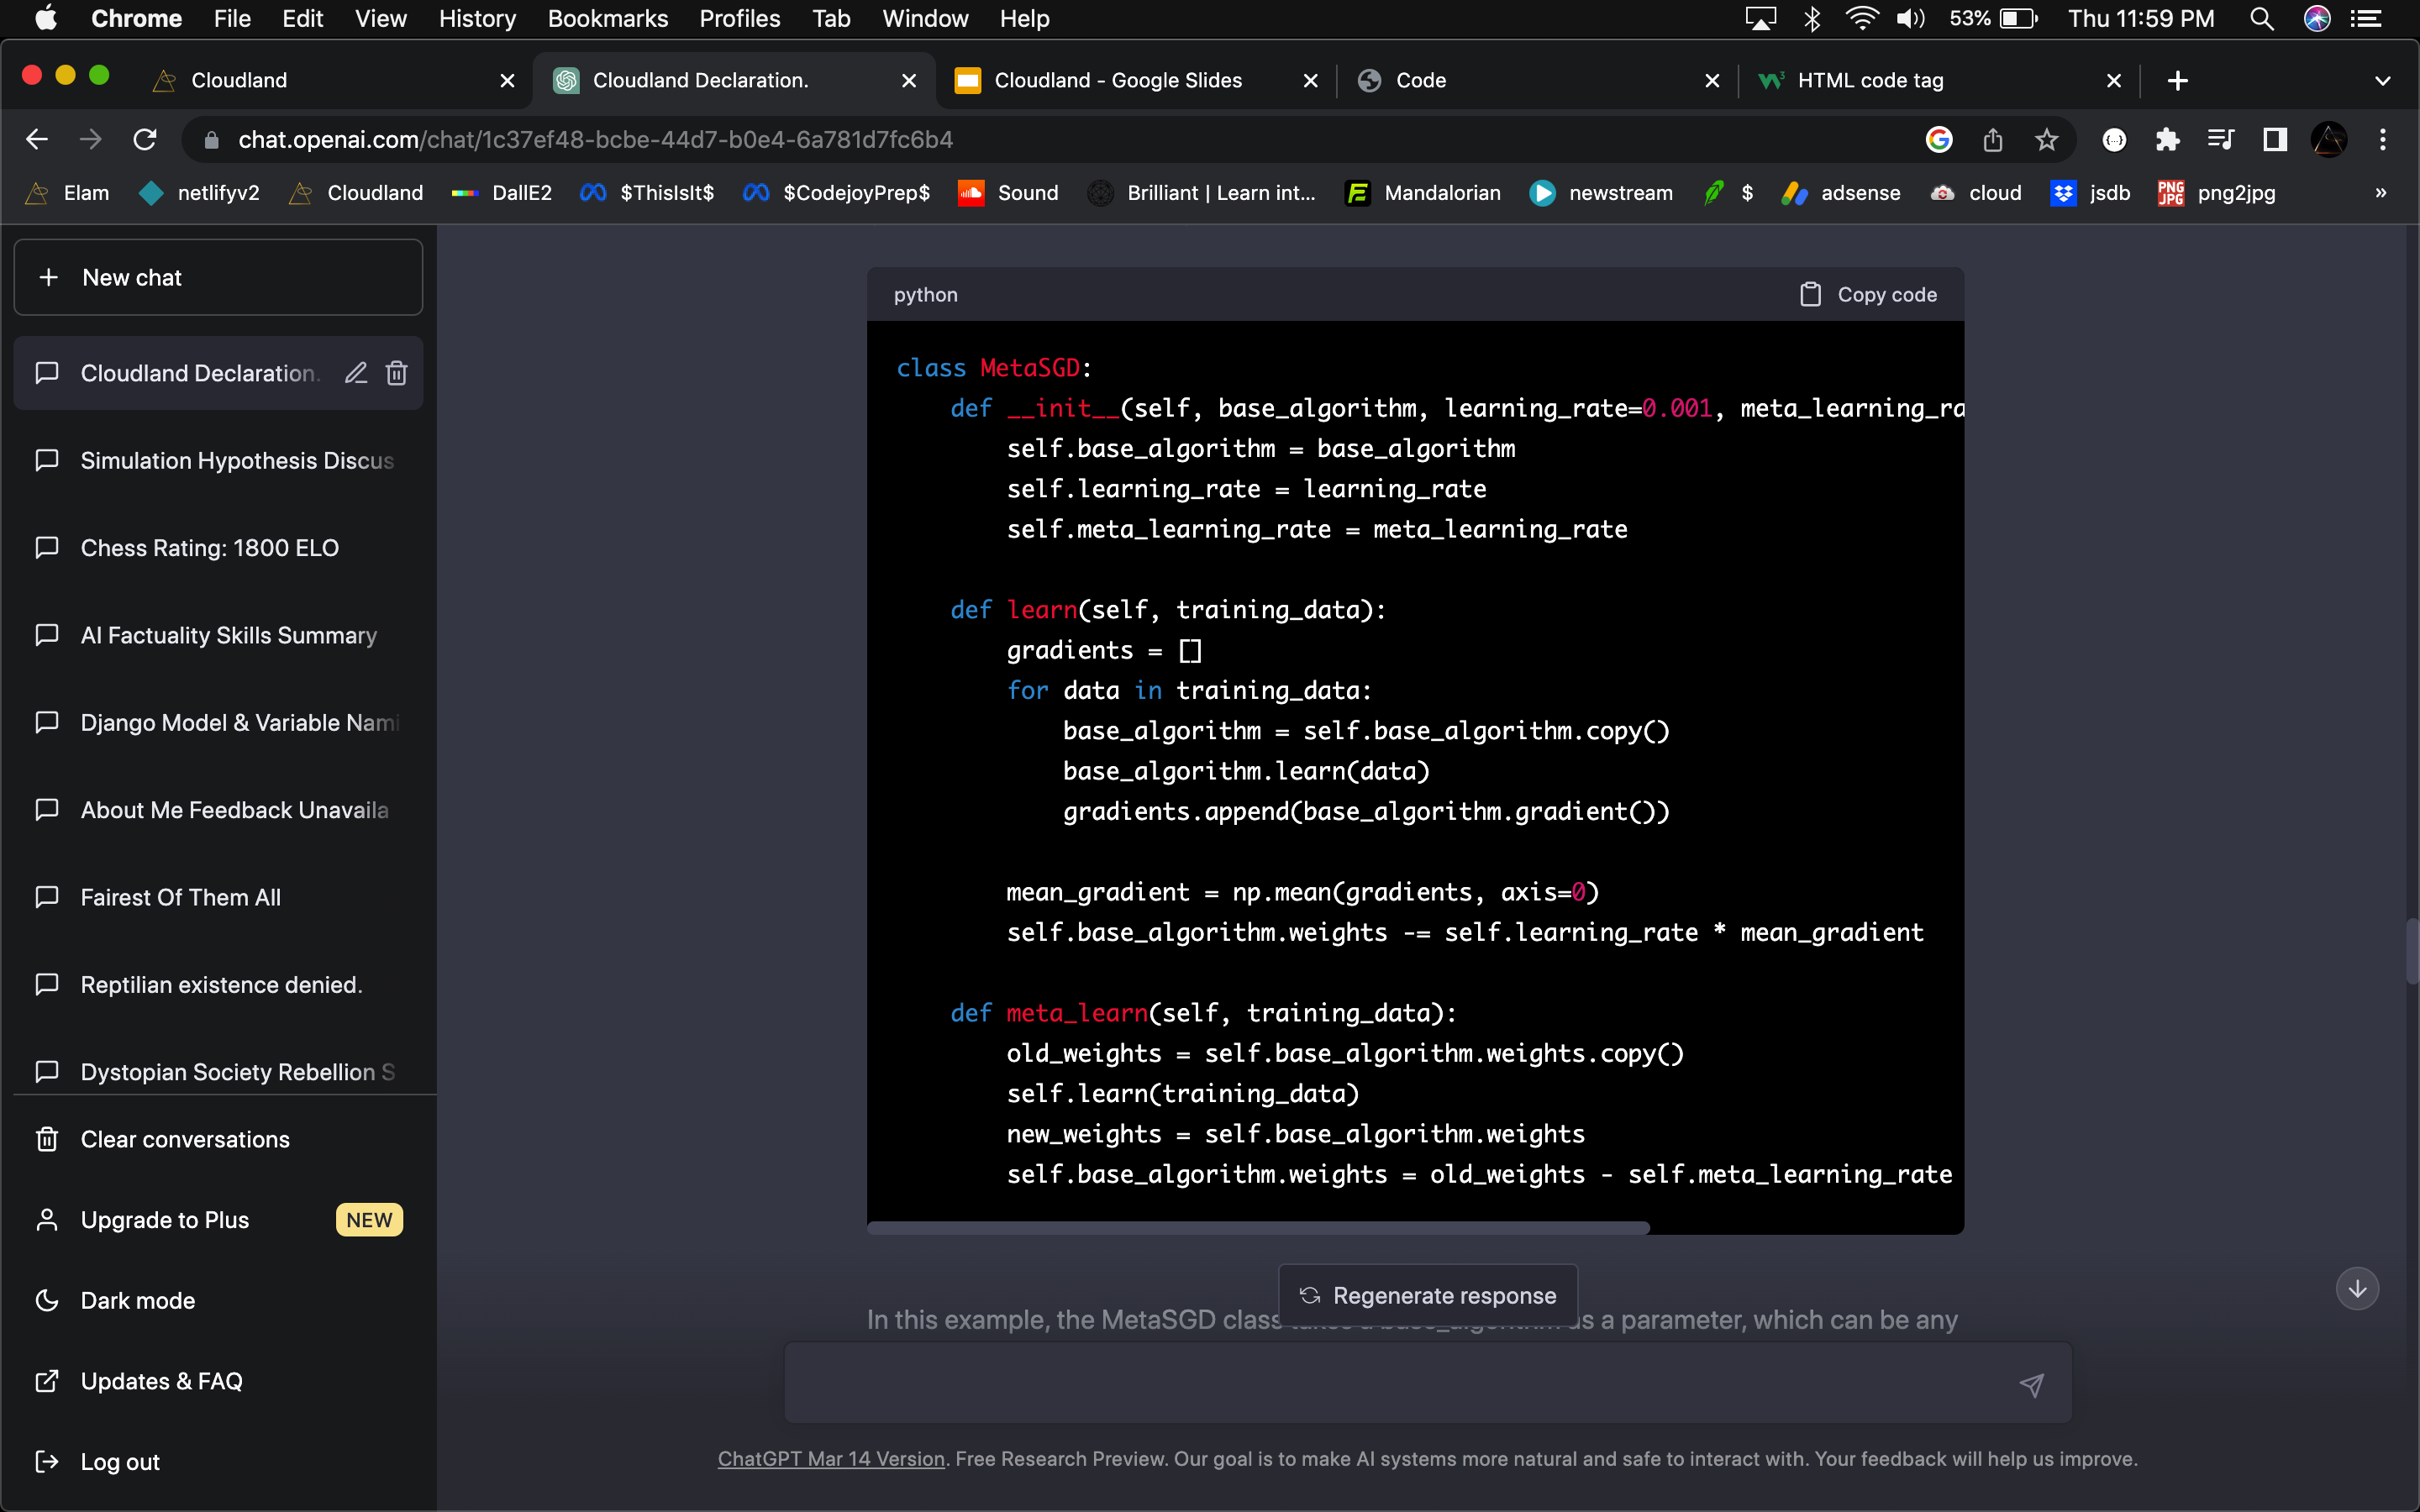This screenshot has width=2420, height=1512.
Task: Expand the tab search chevron
Action: [2382, 81]
